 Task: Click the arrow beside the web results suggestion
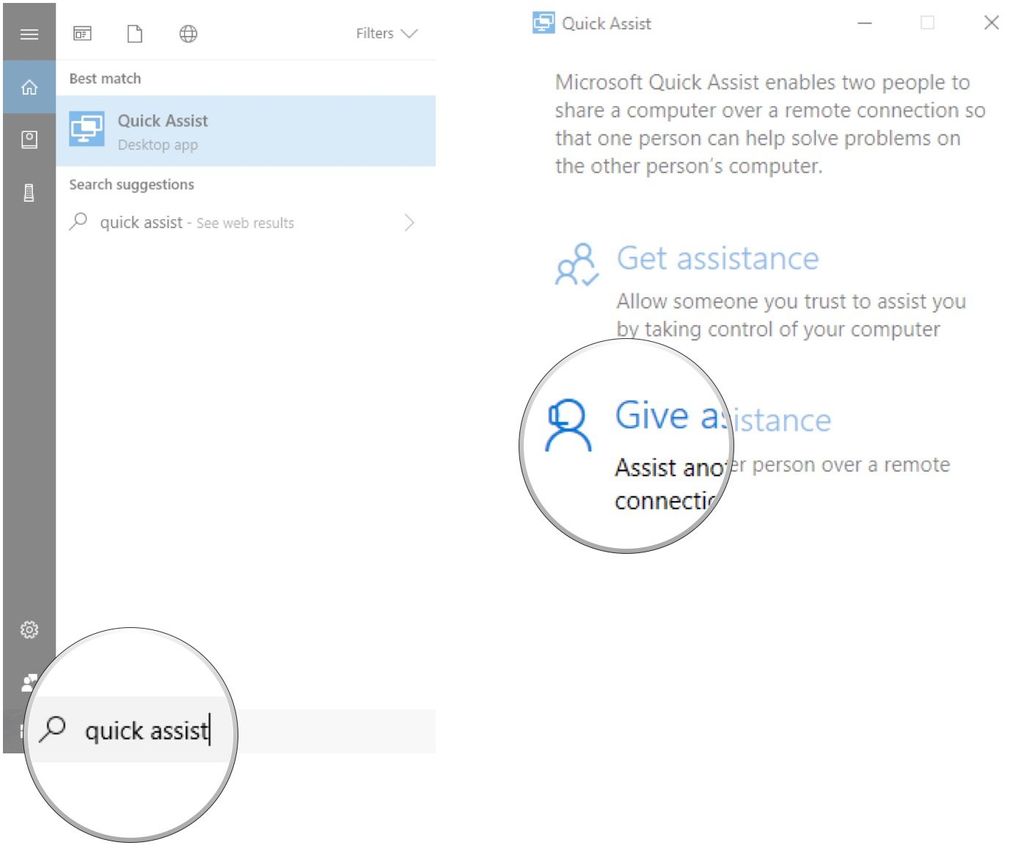409,222
